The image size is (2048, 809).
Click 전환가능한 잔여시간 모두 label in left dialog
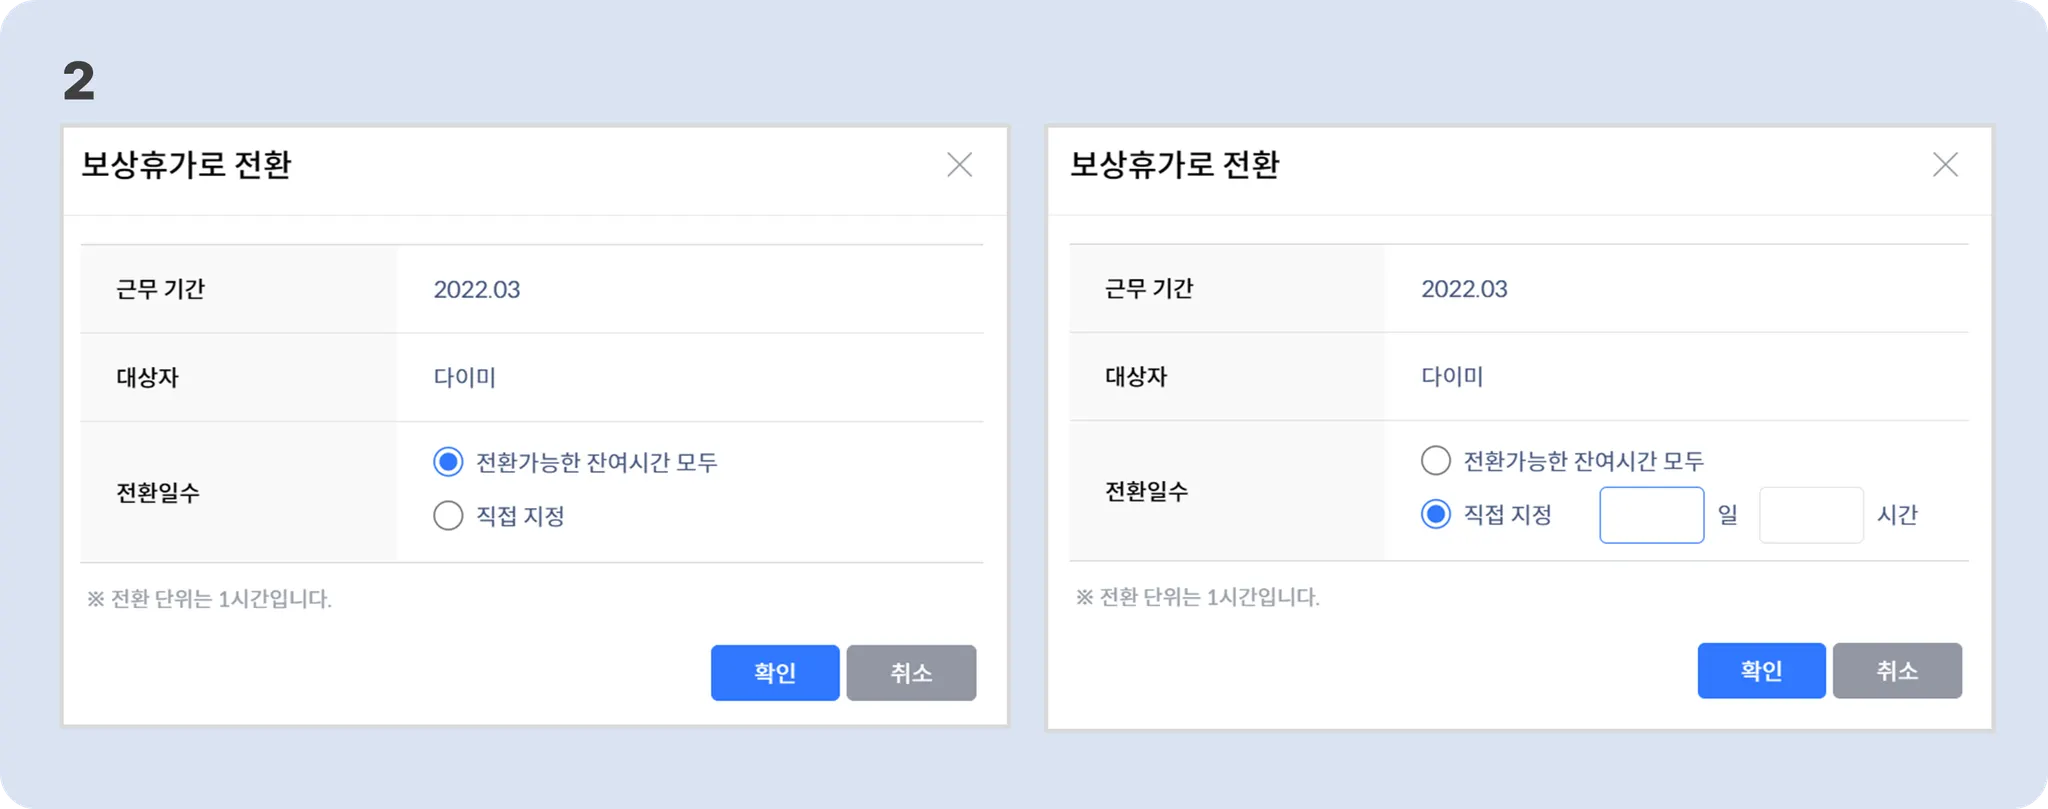click(596, 463)
